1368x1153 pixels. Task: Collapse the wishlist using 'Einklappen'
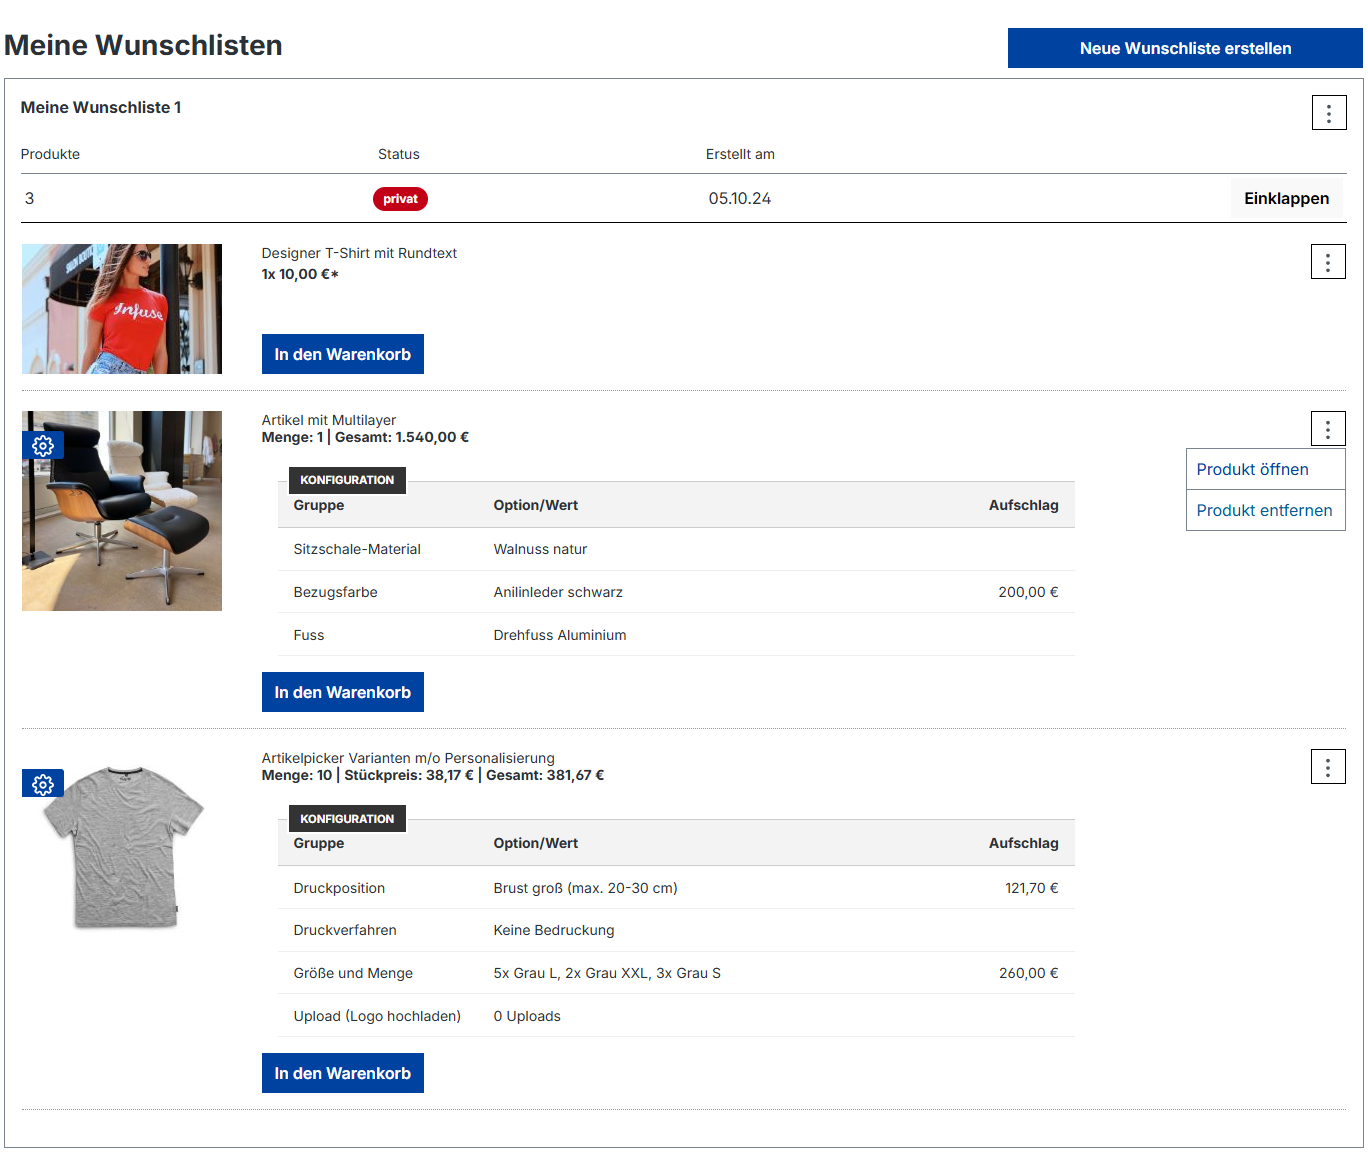tap(1286, 198)
